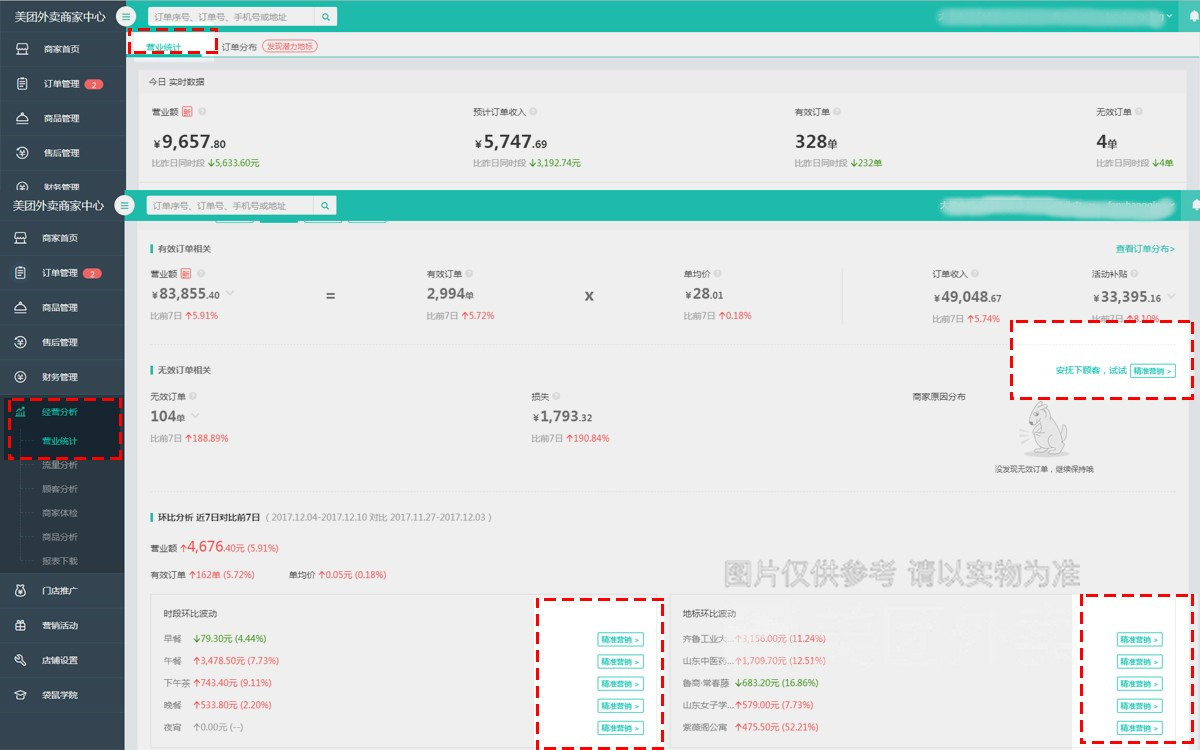Expand dropdown arrow next to 104单

[194, 416]
